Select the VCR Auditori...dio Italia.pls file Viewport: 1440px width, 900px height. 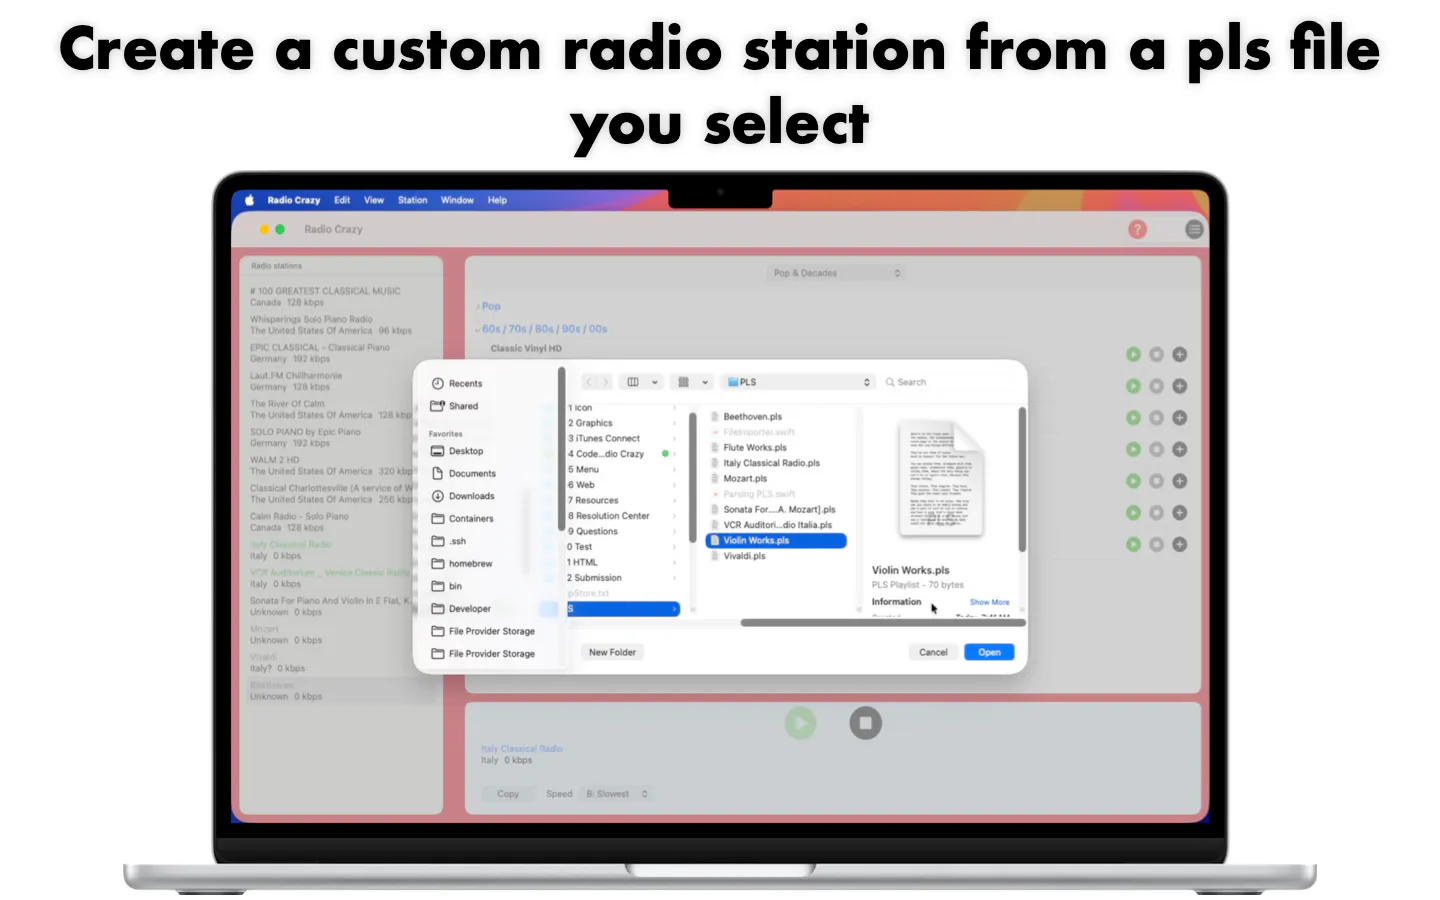(x=776, y=525)
